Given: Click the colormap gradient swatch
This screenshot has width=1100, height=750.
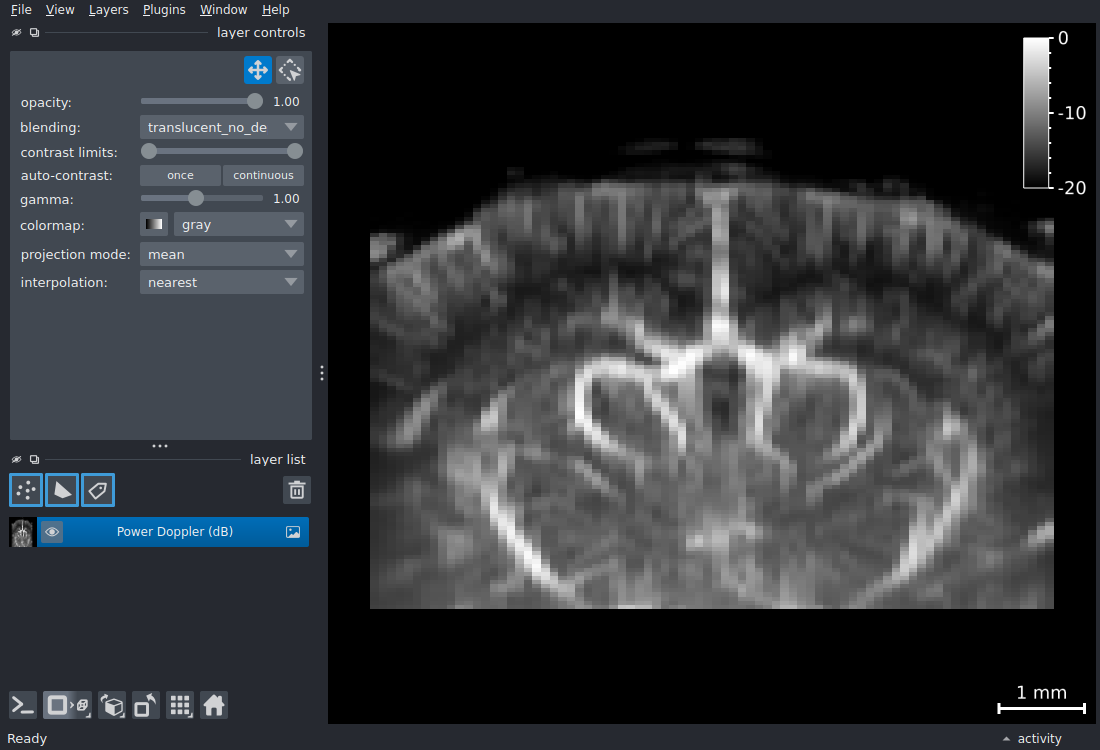Looking at the screenshot, I should (154, 225).
